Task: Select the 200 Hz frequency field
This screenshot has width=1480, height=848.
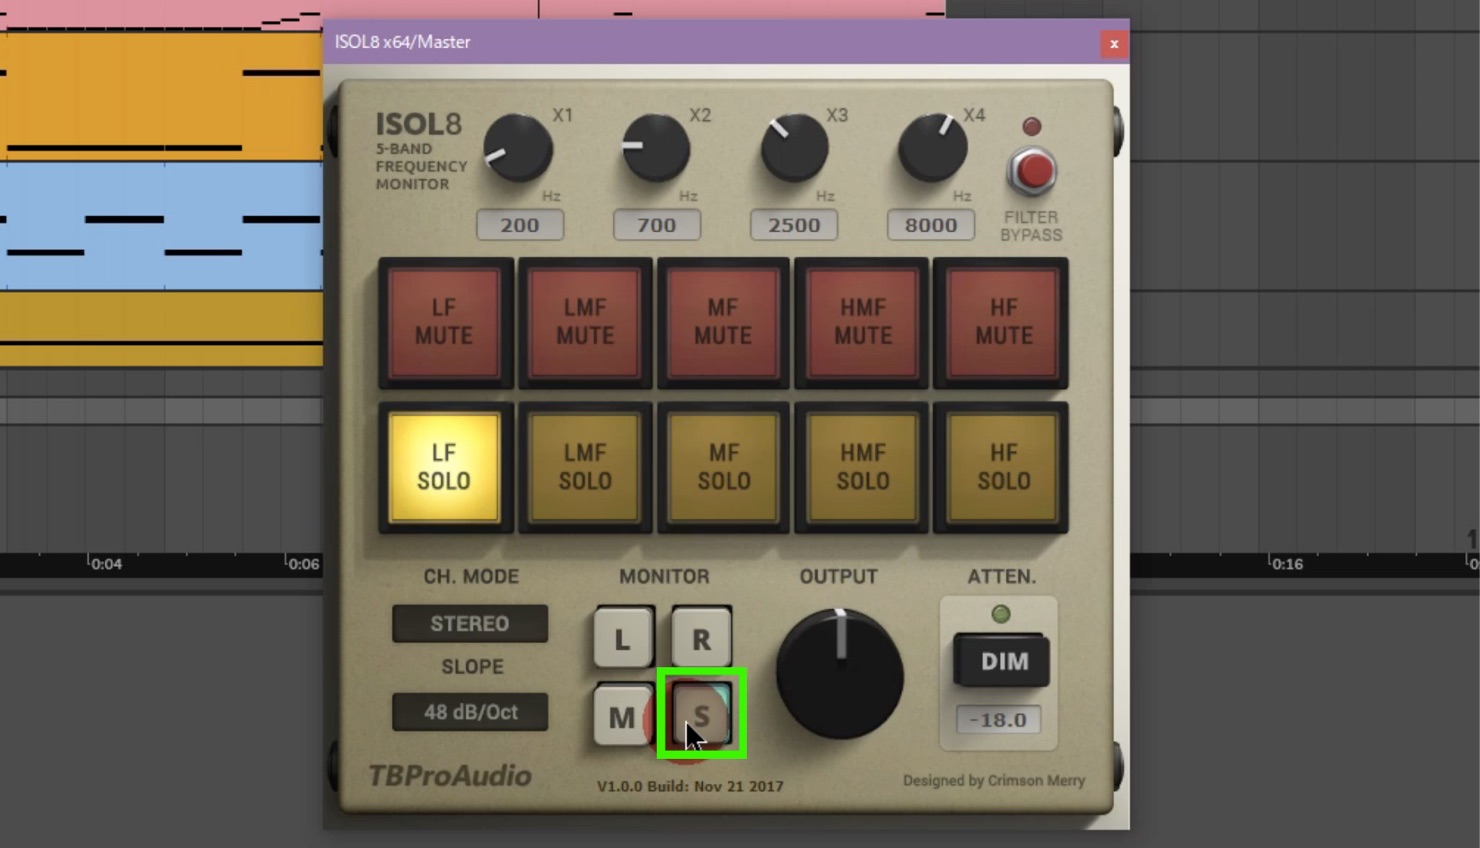Action: 520,225
